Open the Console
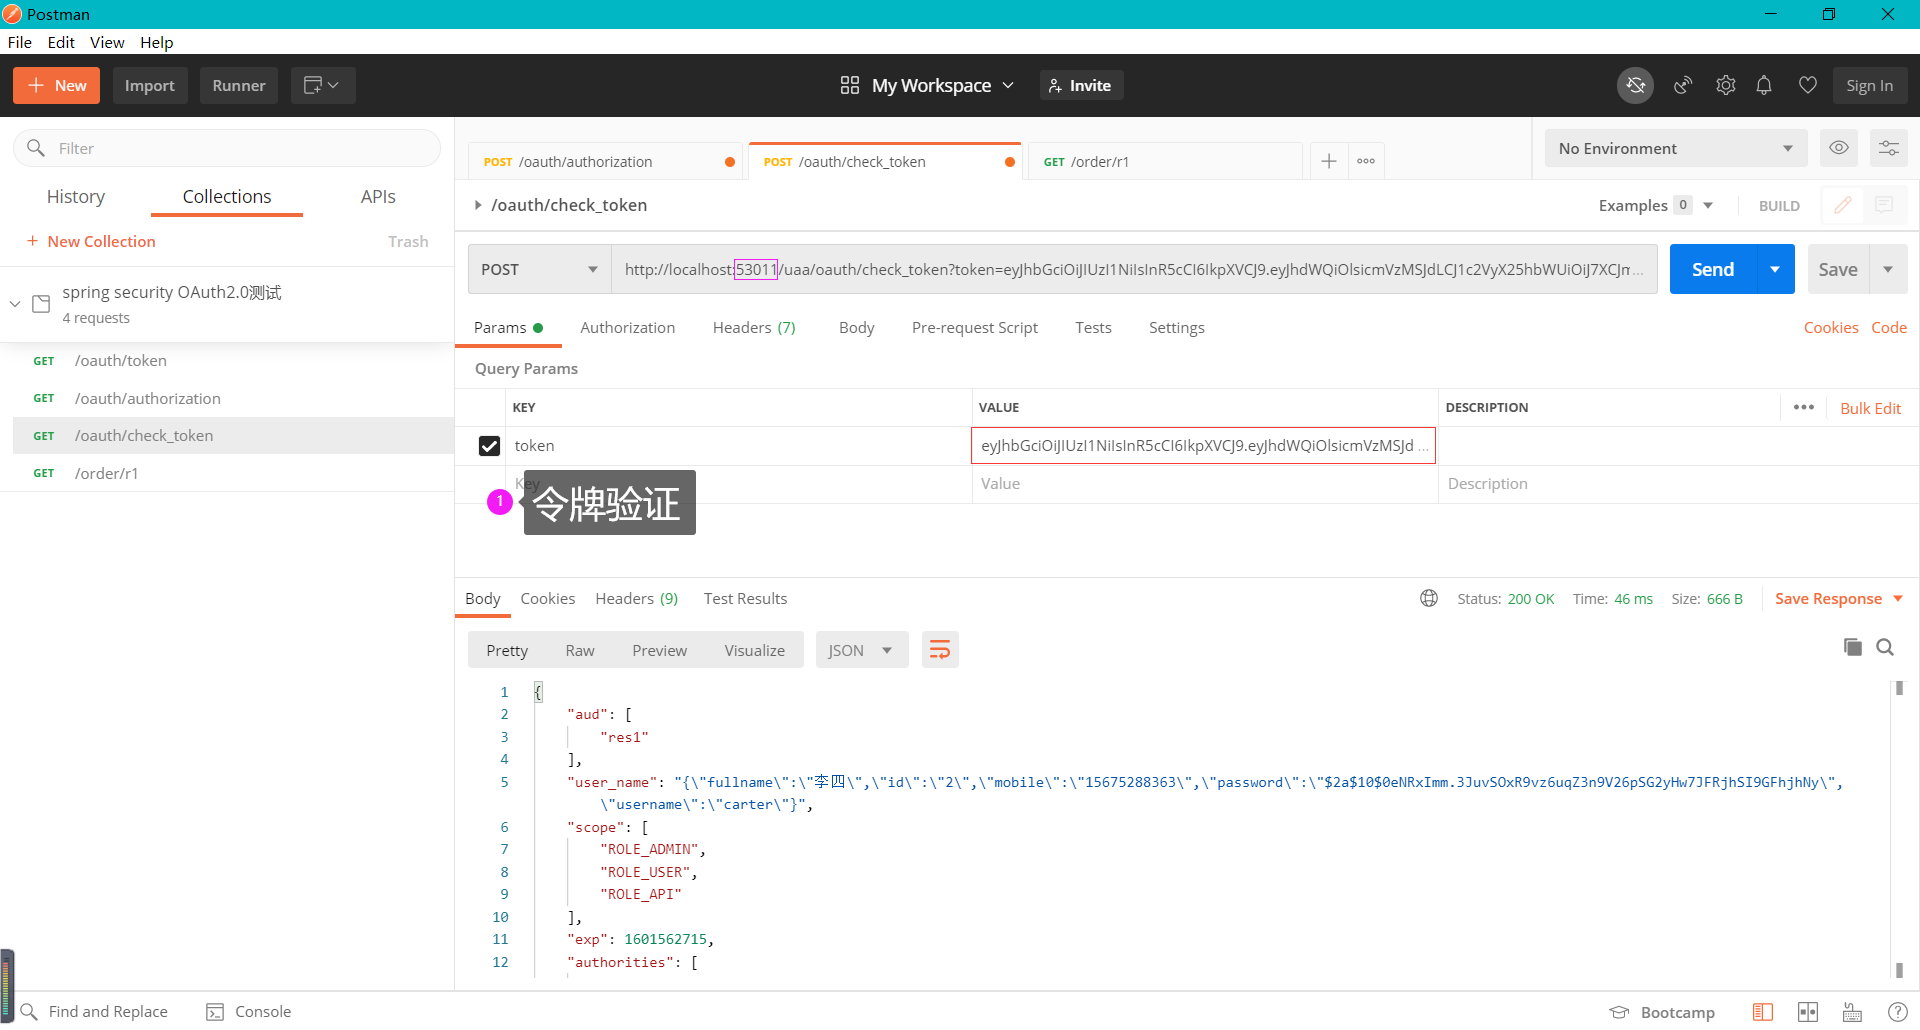 (x=249, y=1012)
